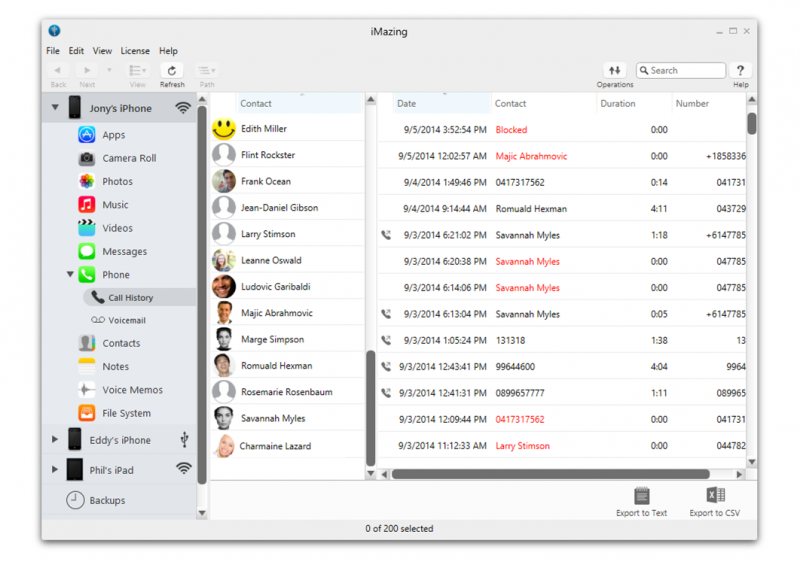This screenshot has width=800, height=562.
Task: Click Export to Text icon
Action: tap(641, 496)
